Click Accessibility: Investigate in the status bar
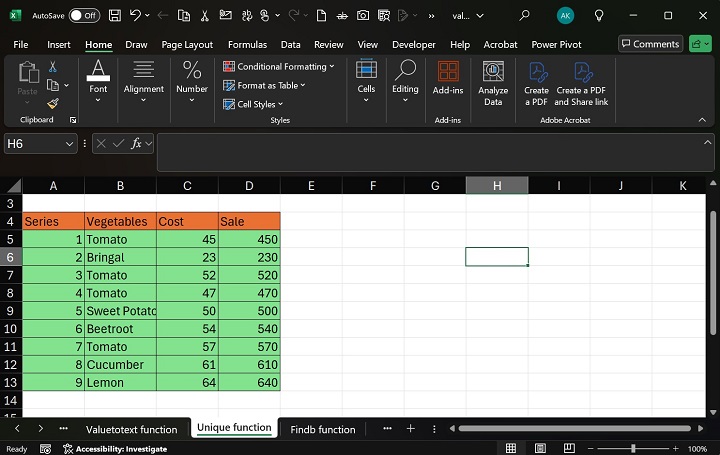Image resolution: width=720 pixels, height=455 pixels. pyautogui.click(x=114, y=449)
